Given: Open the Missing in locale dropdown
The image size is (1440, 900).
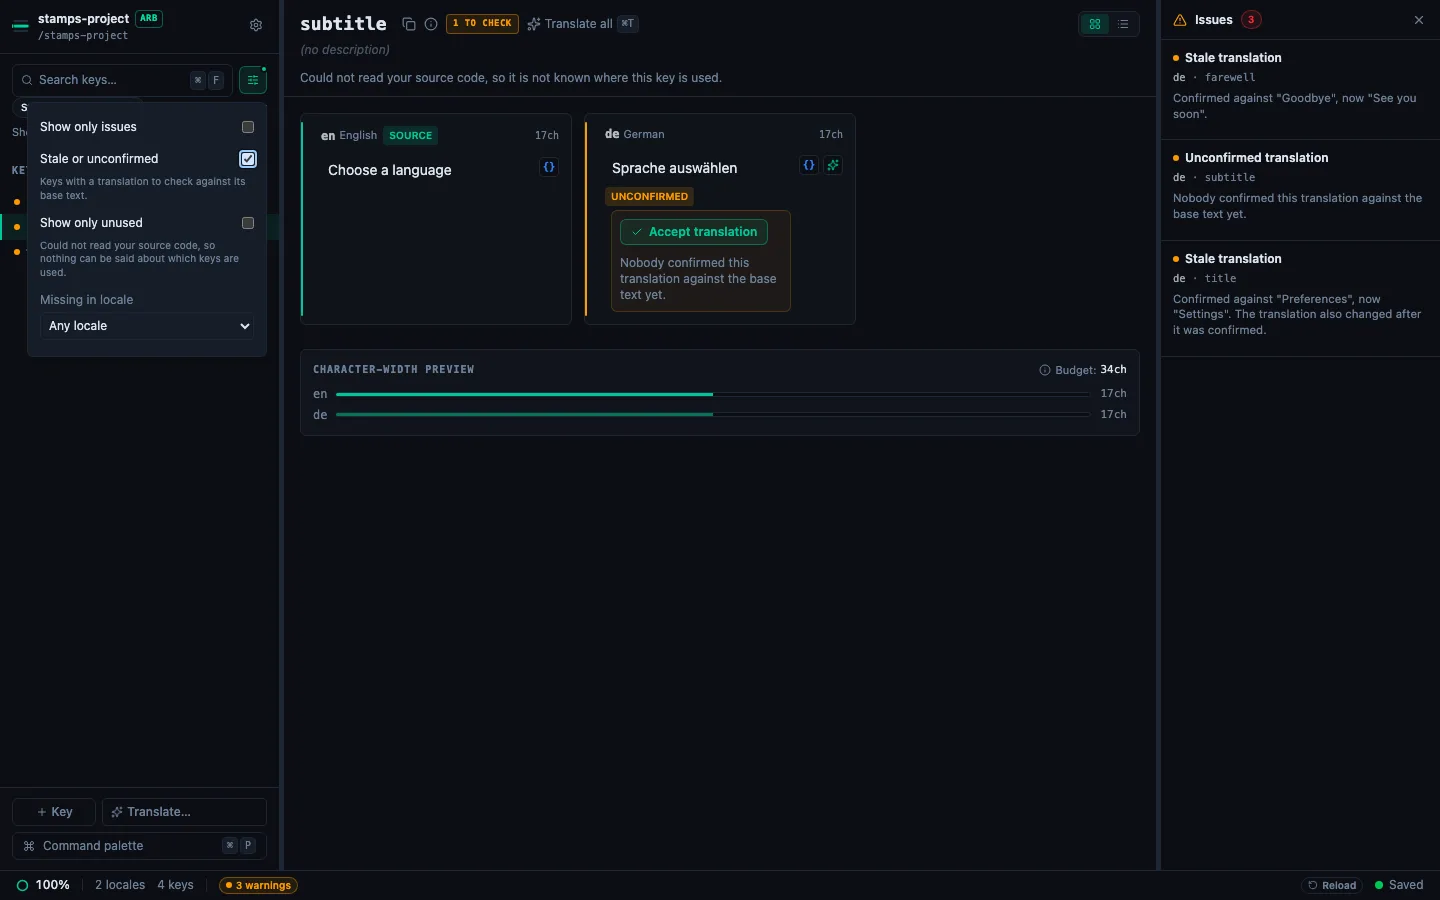Looking at the screenshot, I should click(x=147, y=326).
